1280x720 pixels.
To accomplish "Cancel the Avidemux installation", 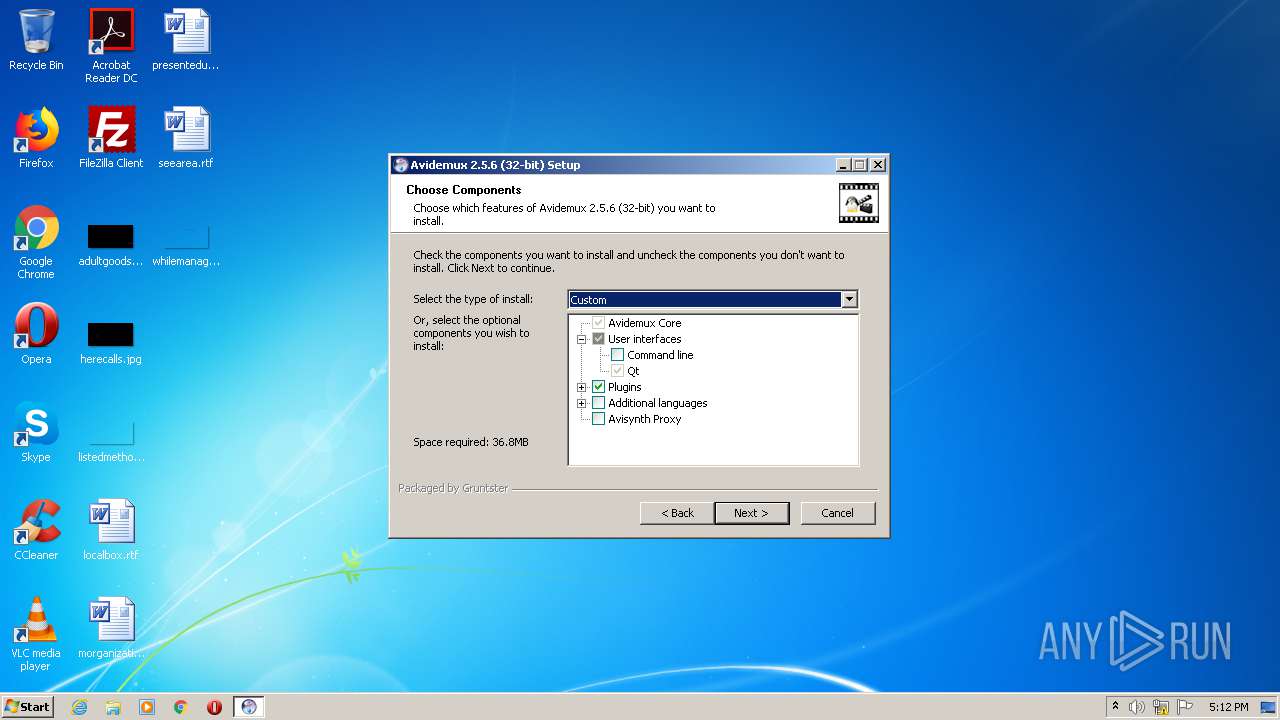I will coord(838,513).
